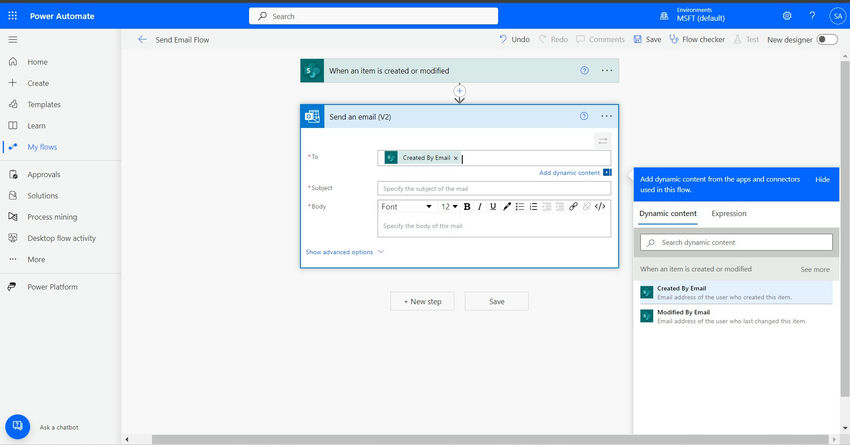Click the MSFT (default) environment name

[x=700, y=18]
